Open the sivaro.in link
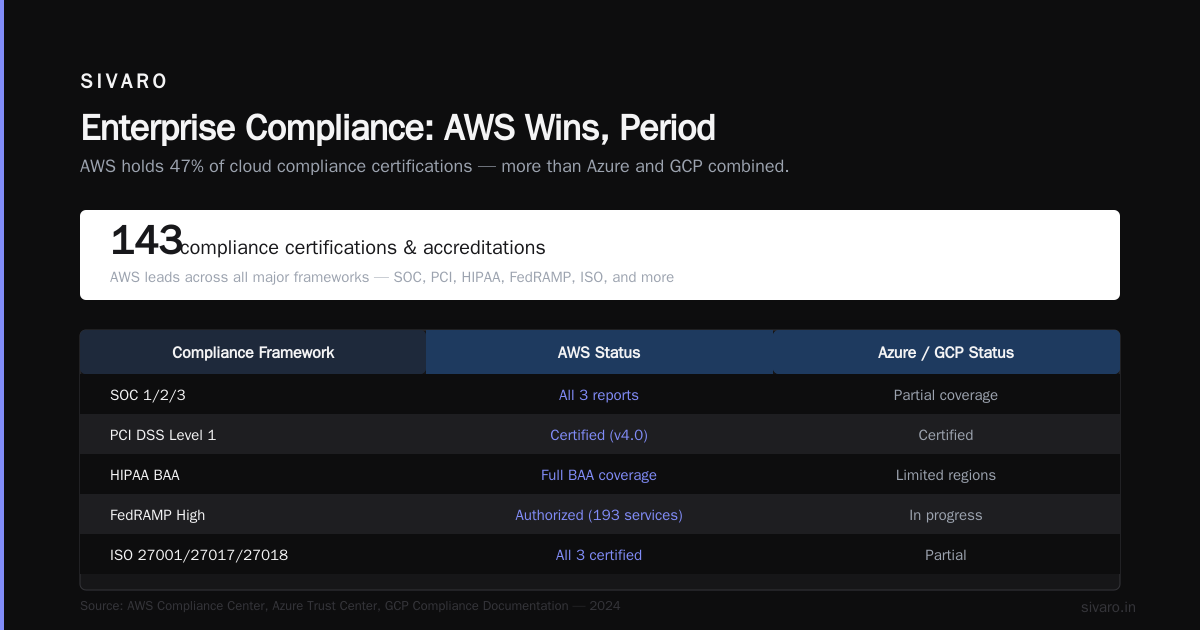 pos(1108,607)
